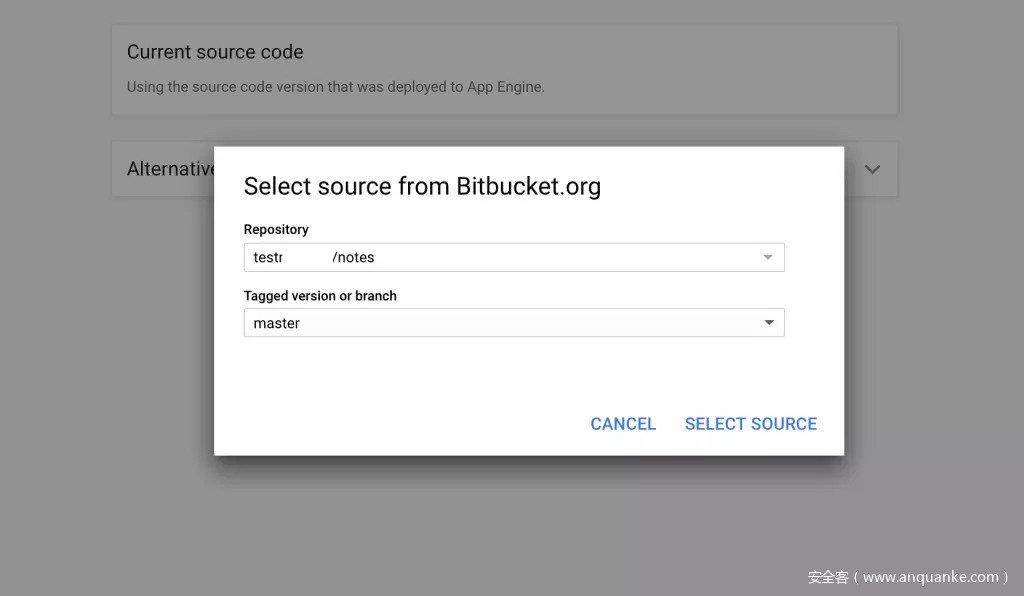Click the partially hidden Alternative heading
The width and height of the screenshot is (1024, 596).
click(x=170, y=169)
